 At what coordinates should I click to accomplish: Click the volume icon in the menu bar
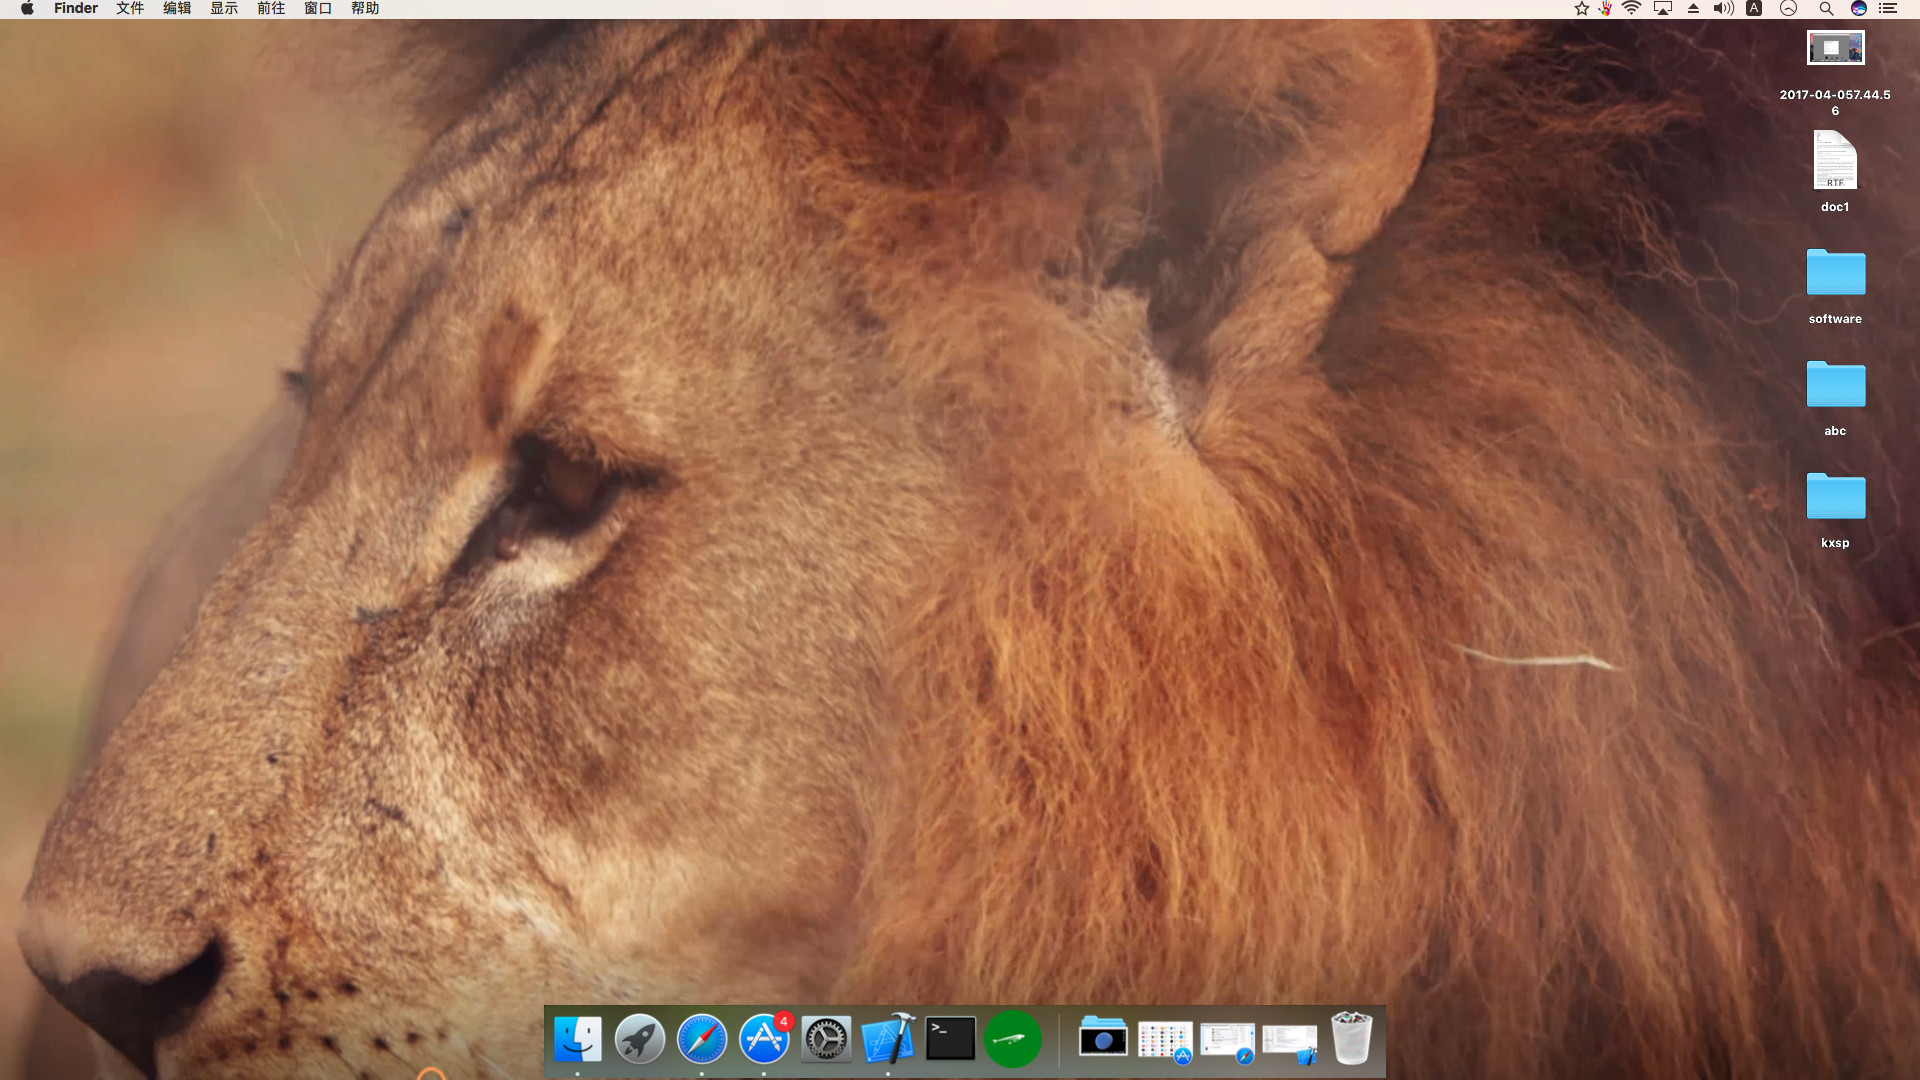tap(1722, 8)
